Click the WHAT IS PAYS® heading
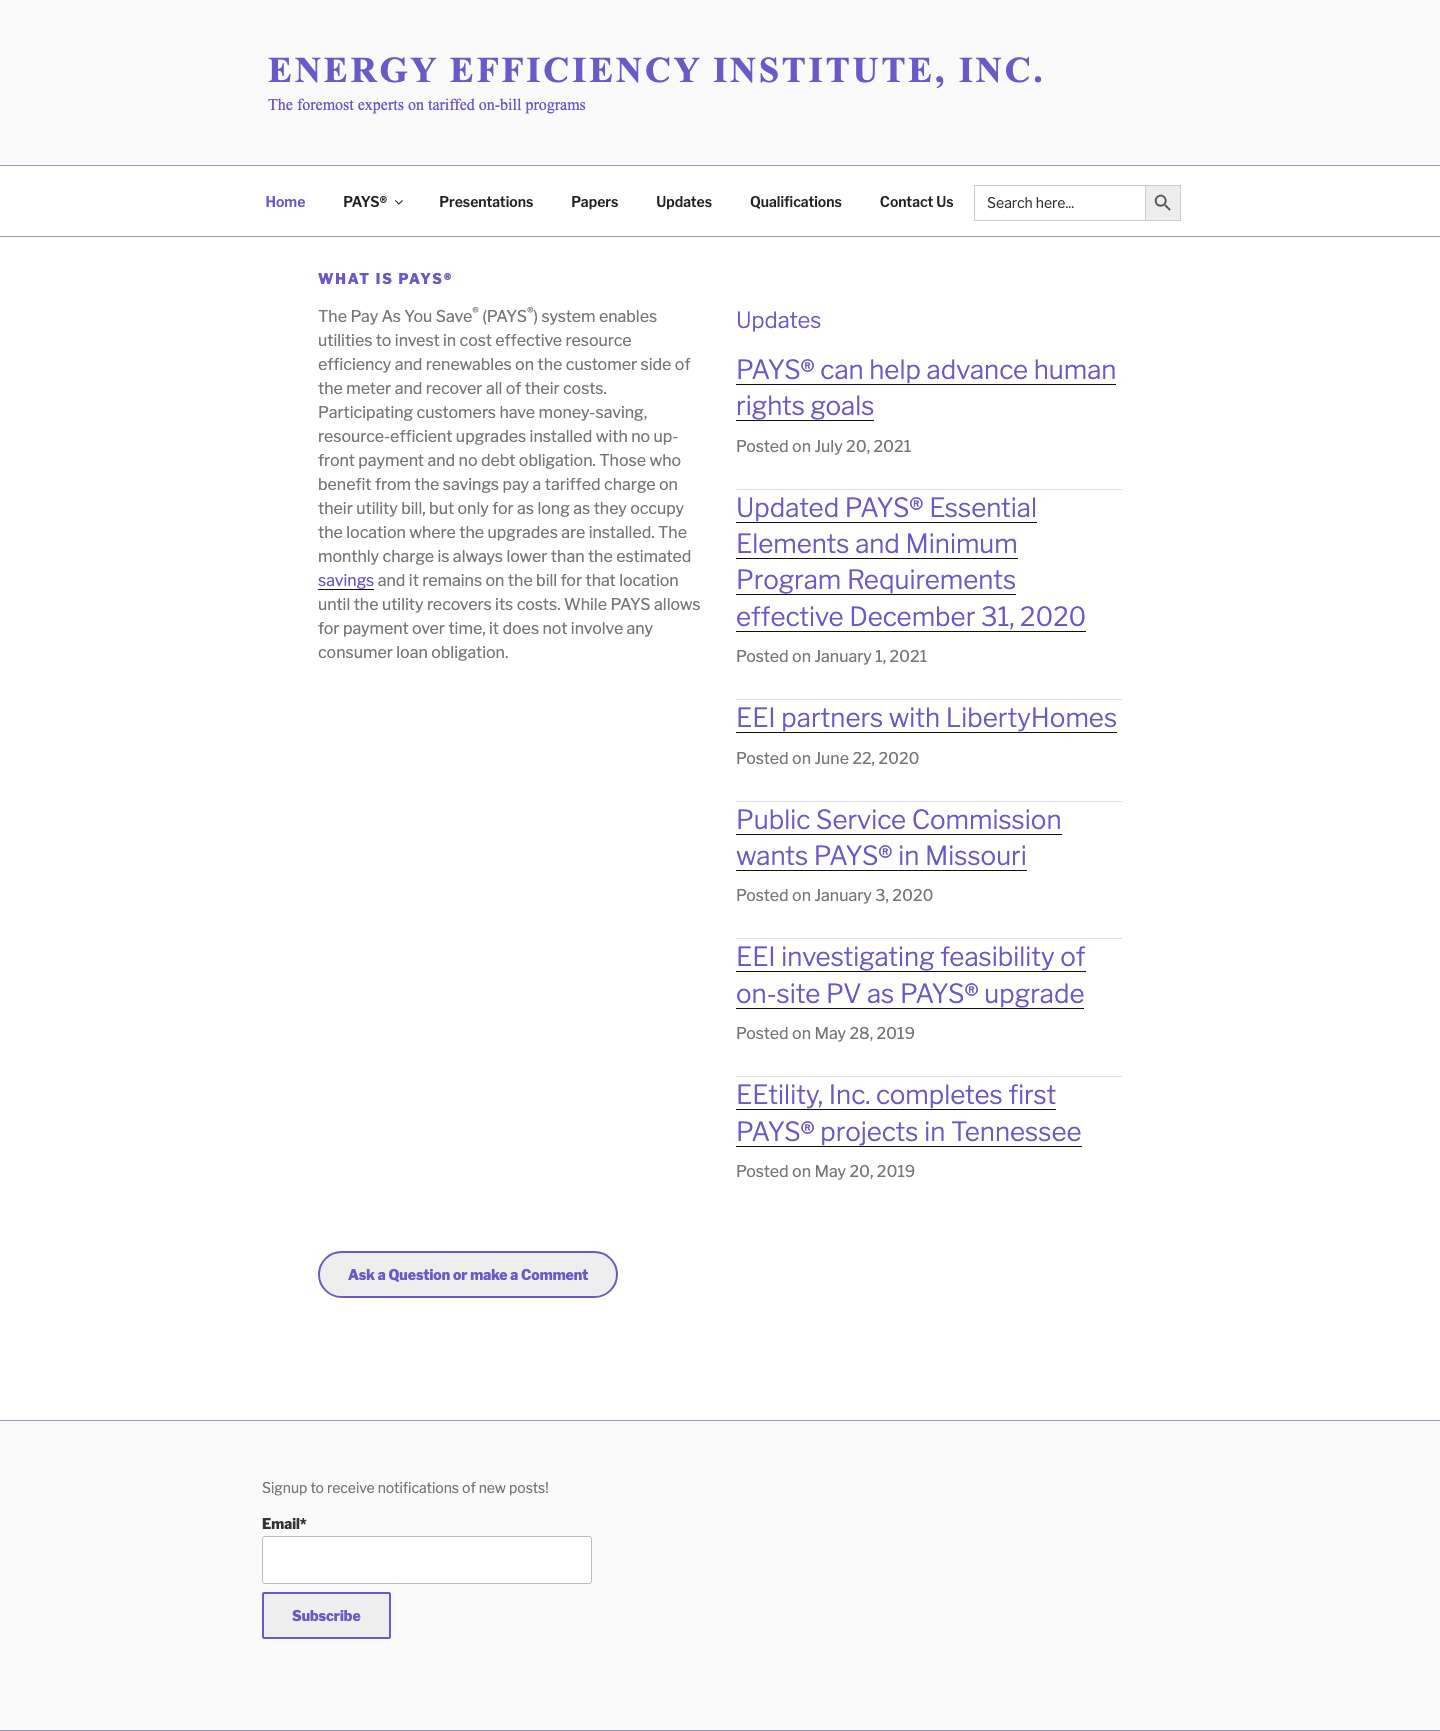 pos(385,279)
